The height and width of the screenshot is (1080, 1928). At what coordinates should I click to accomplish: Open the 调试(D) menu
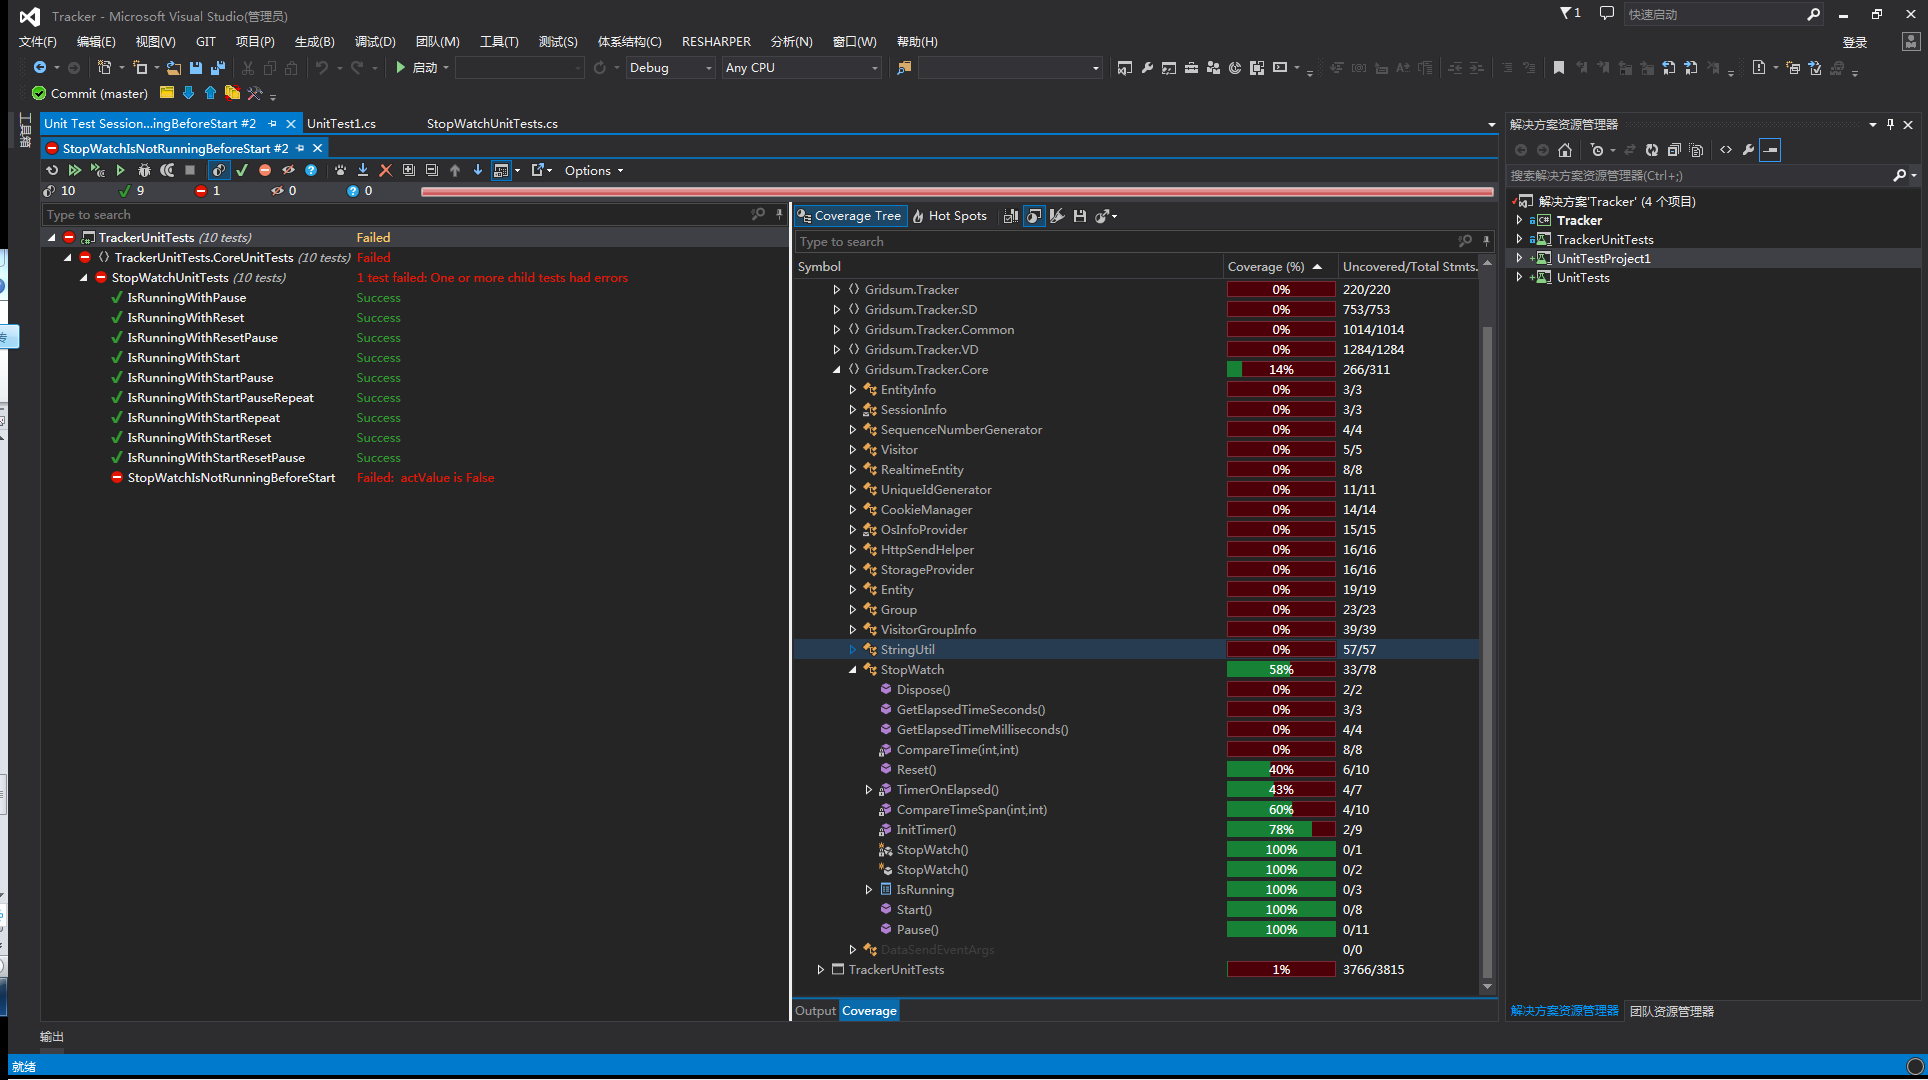pyautogui.click(x=375, y=42)
